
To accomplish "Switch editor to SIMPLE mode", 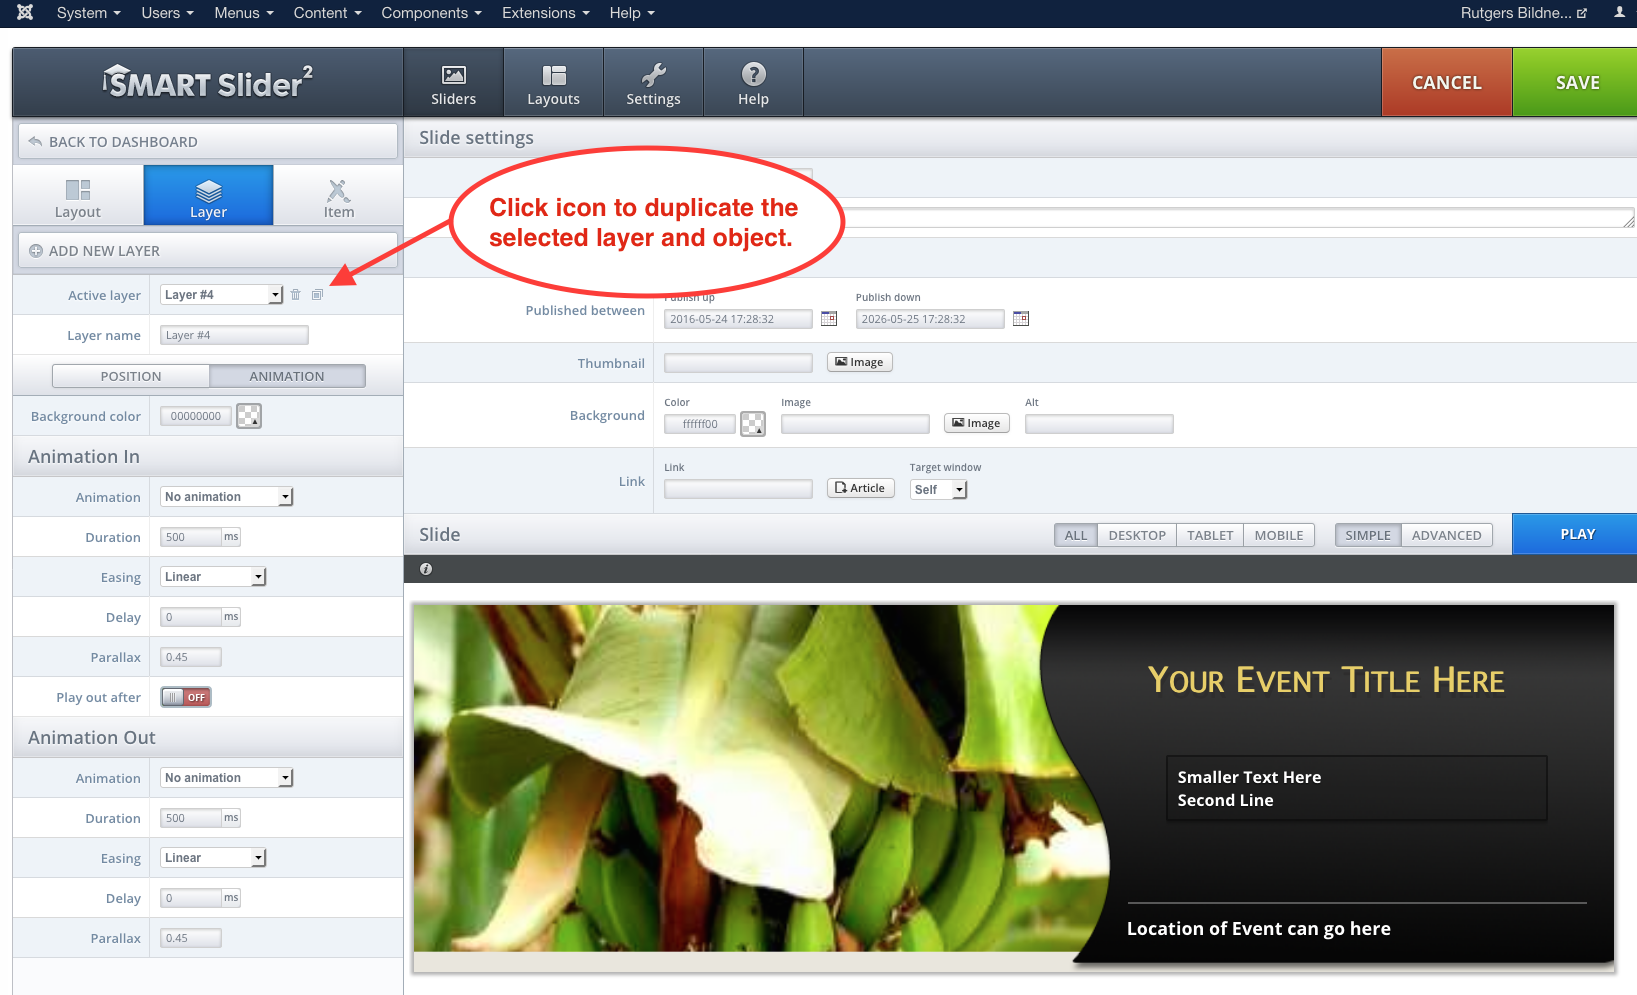I will pos(1368,535).
